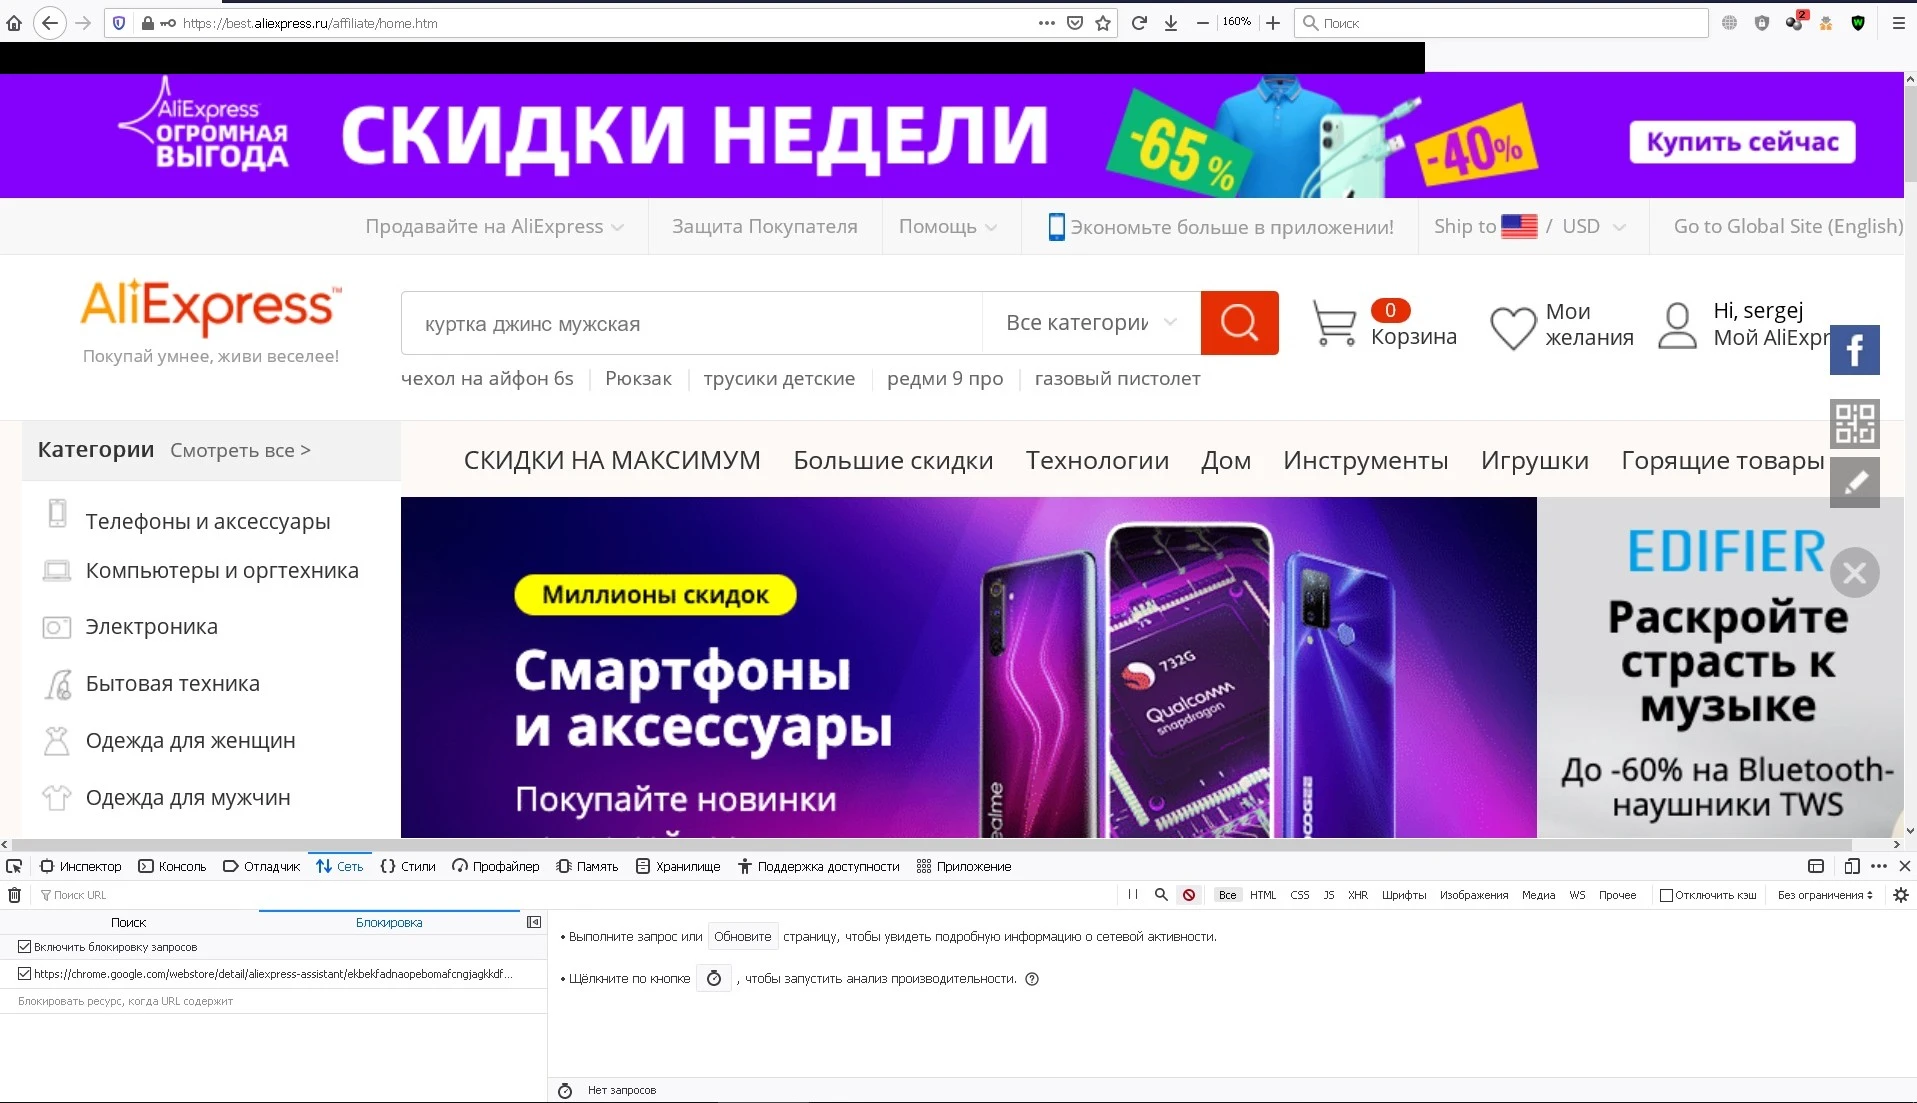Click the AliExpress product search field
The height and width of the screenshot is (1103, 1917).
[x=692, y=323]
